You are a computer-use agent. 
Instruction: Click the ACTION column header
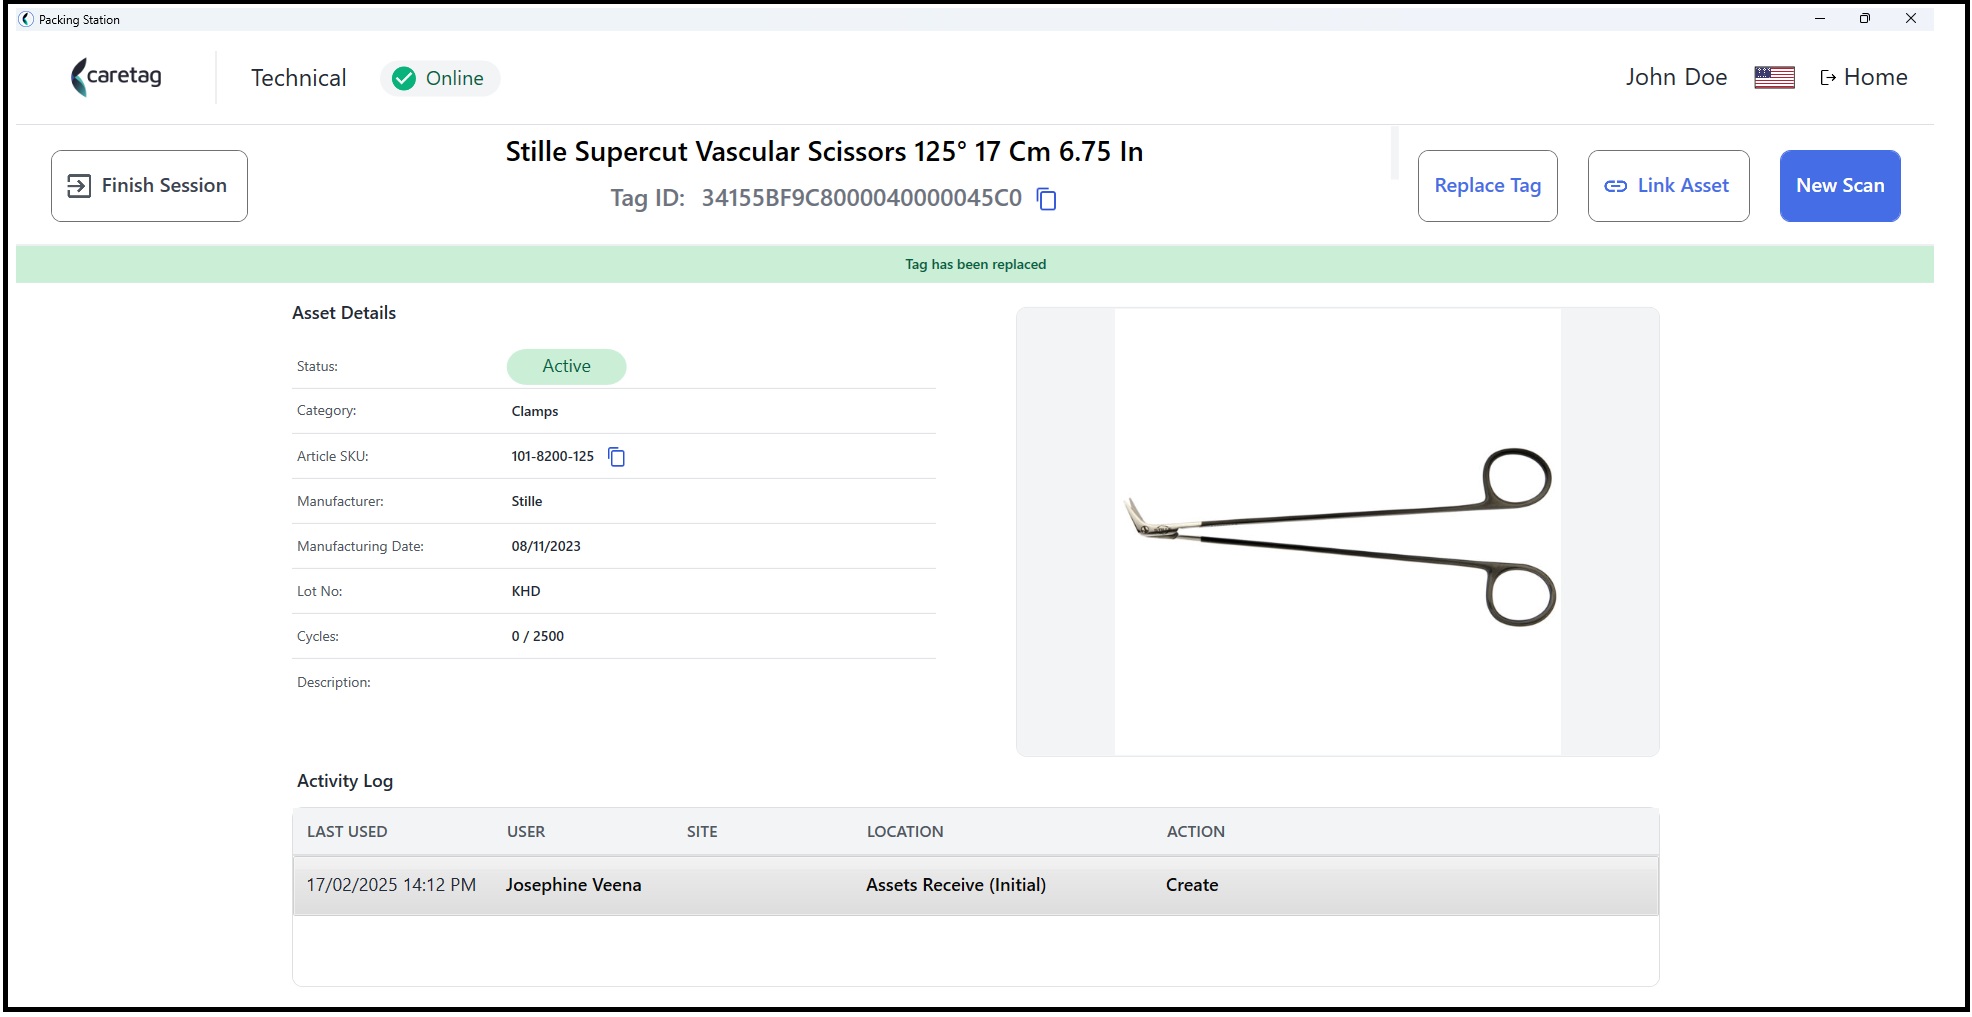click(x=1195, y=832)
